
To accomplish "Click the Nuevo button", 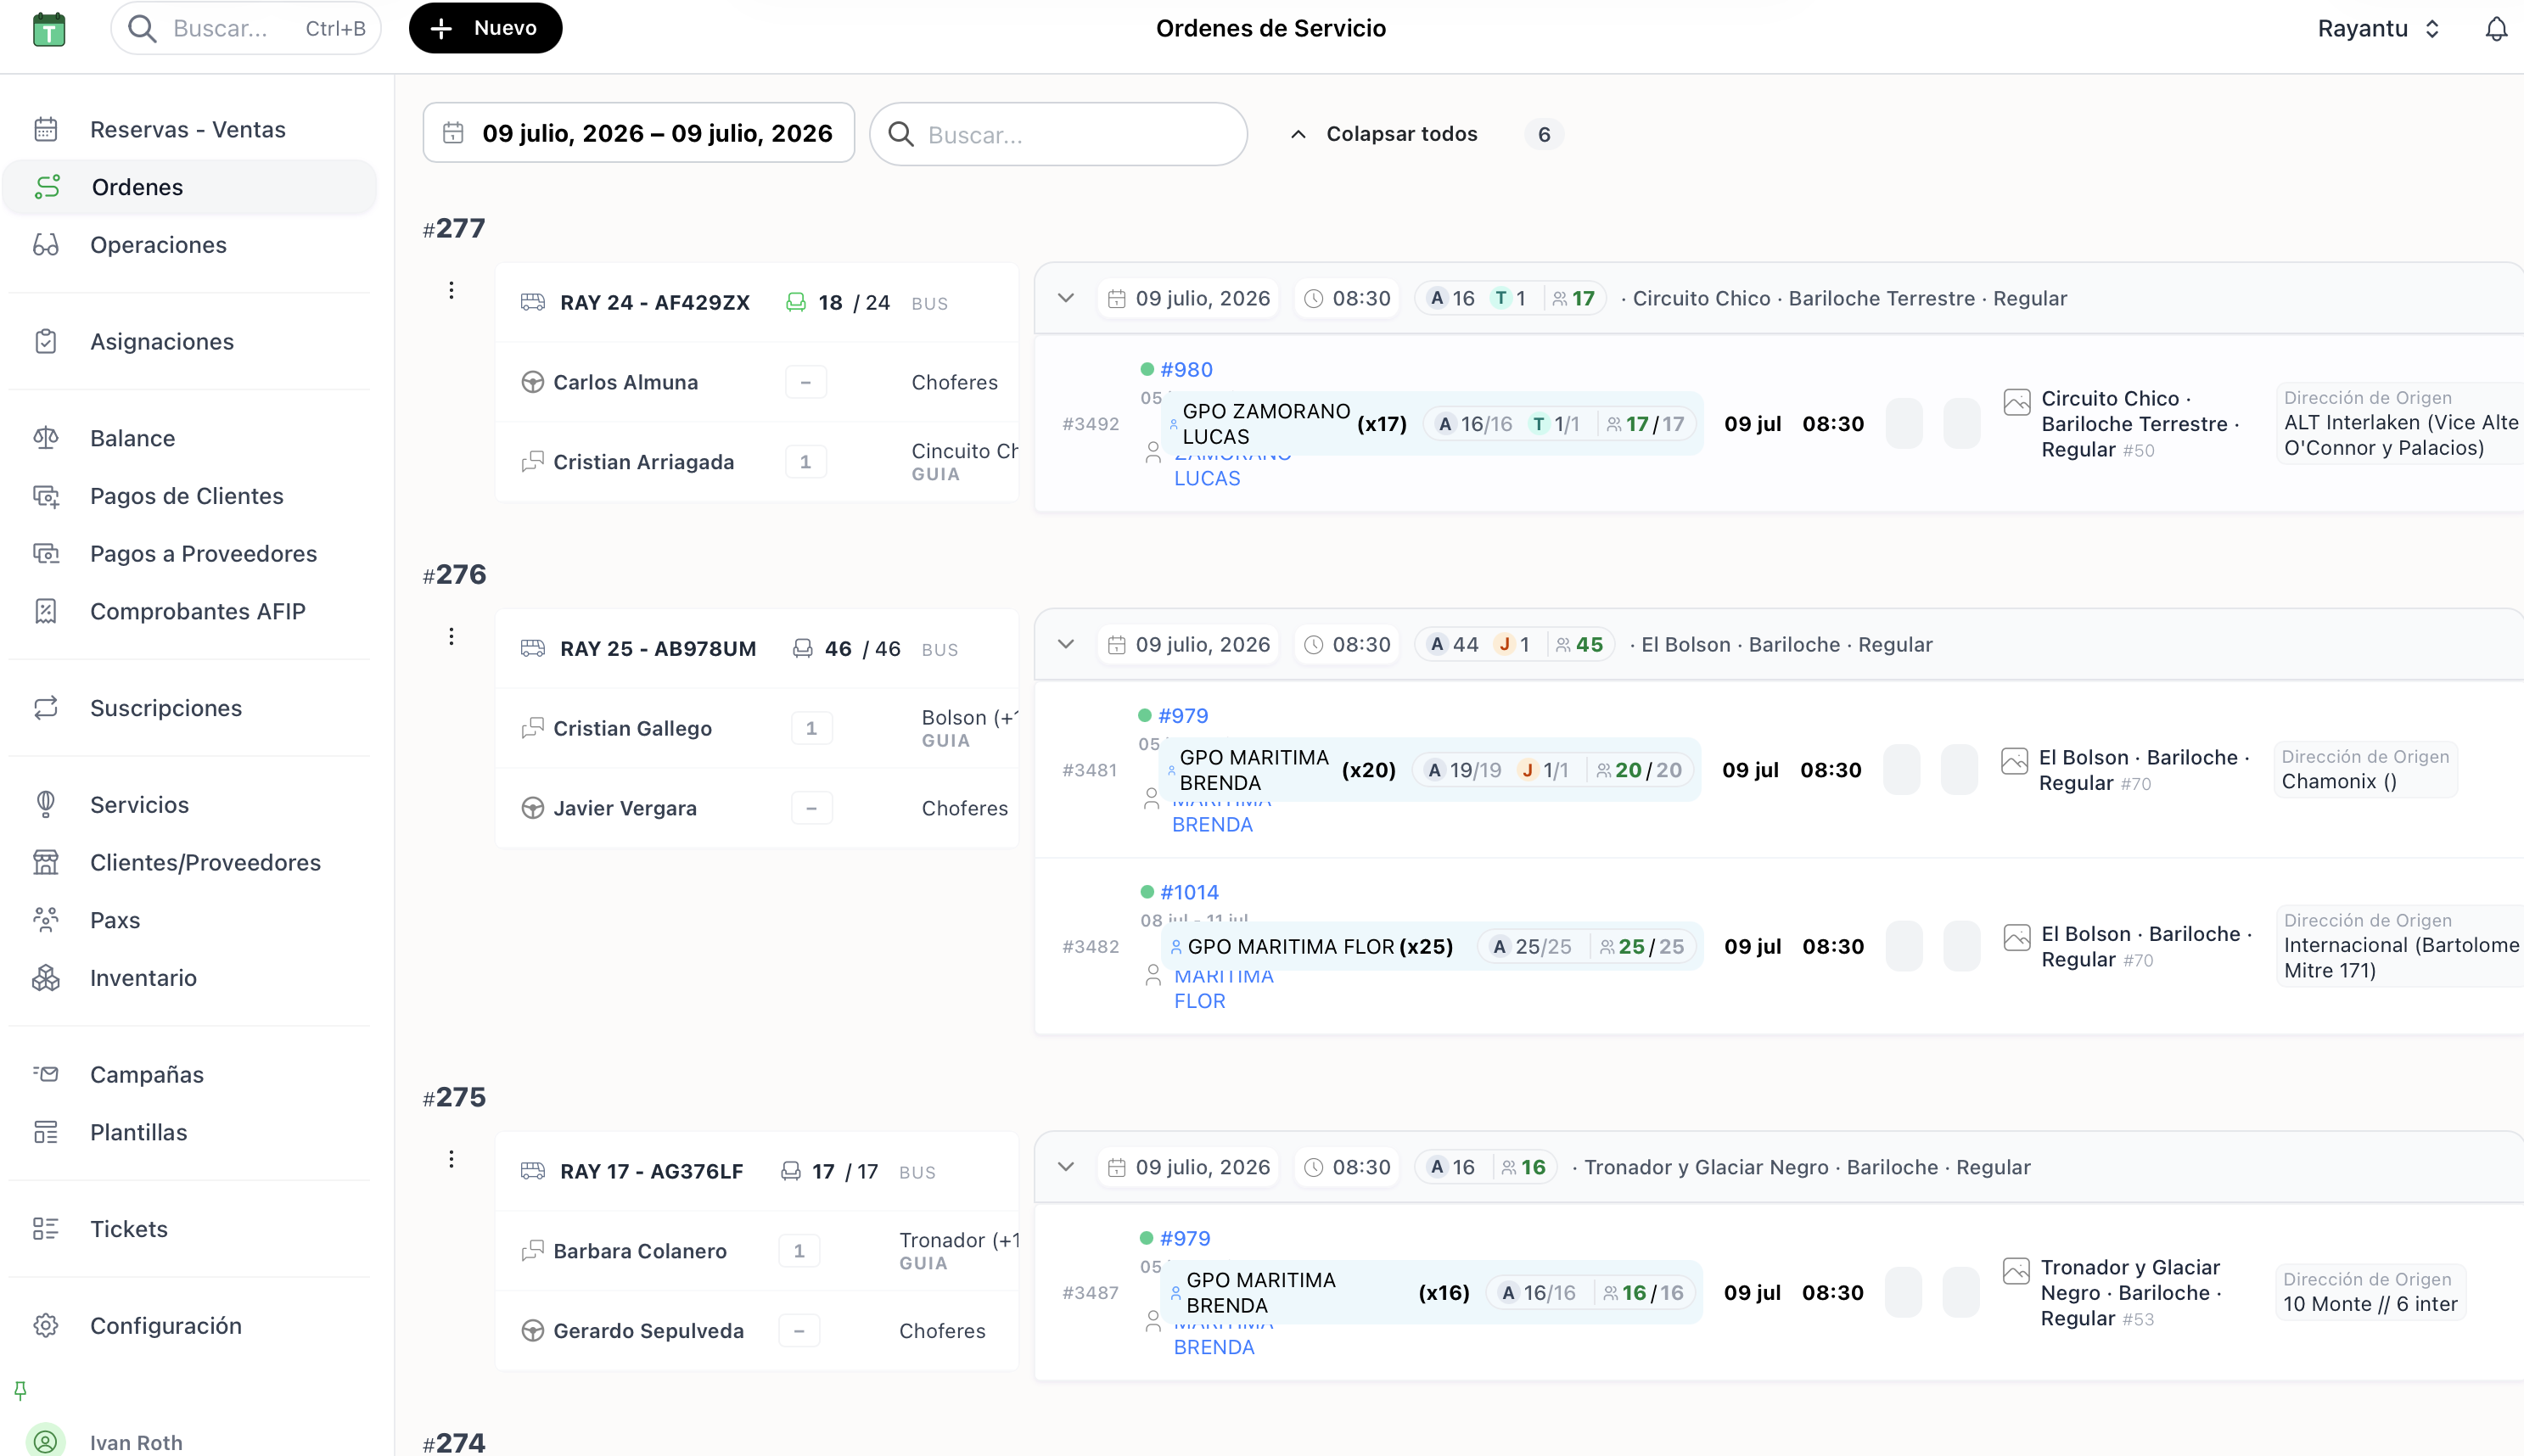I will (485, 28).
